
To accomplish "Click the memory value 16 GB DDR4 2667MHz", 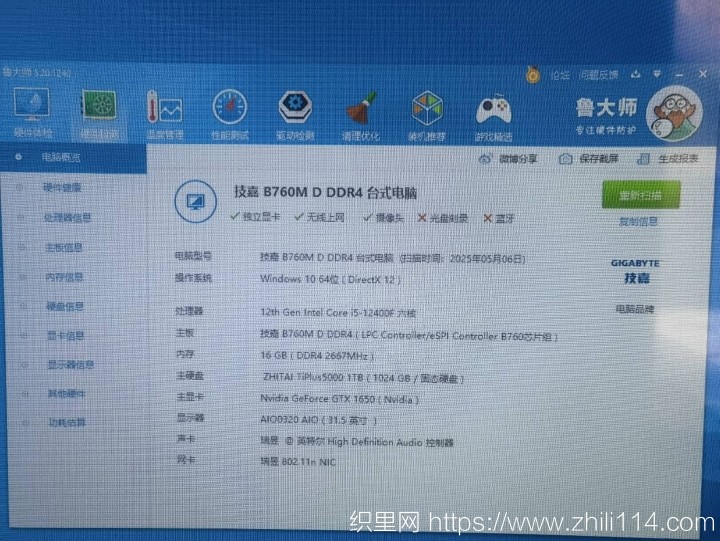I will 317,355.
